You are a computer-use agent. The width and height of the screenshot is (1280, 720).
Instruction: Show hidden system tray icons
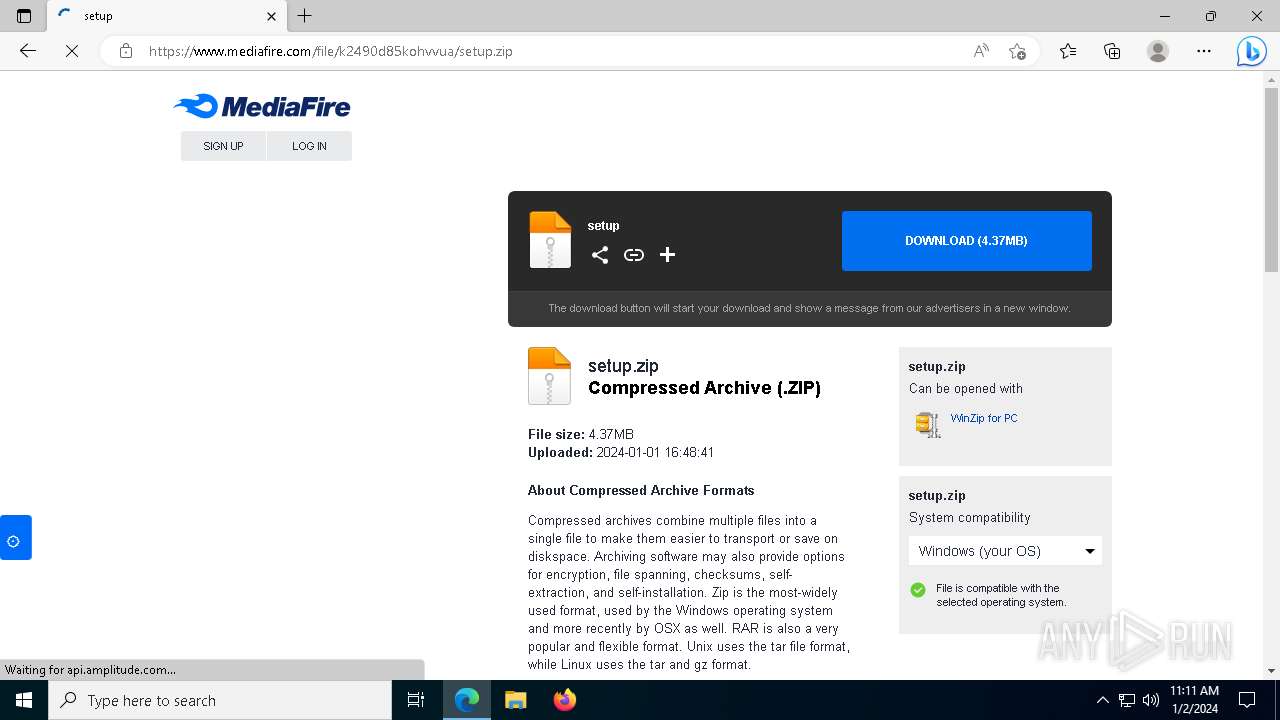1103,700
